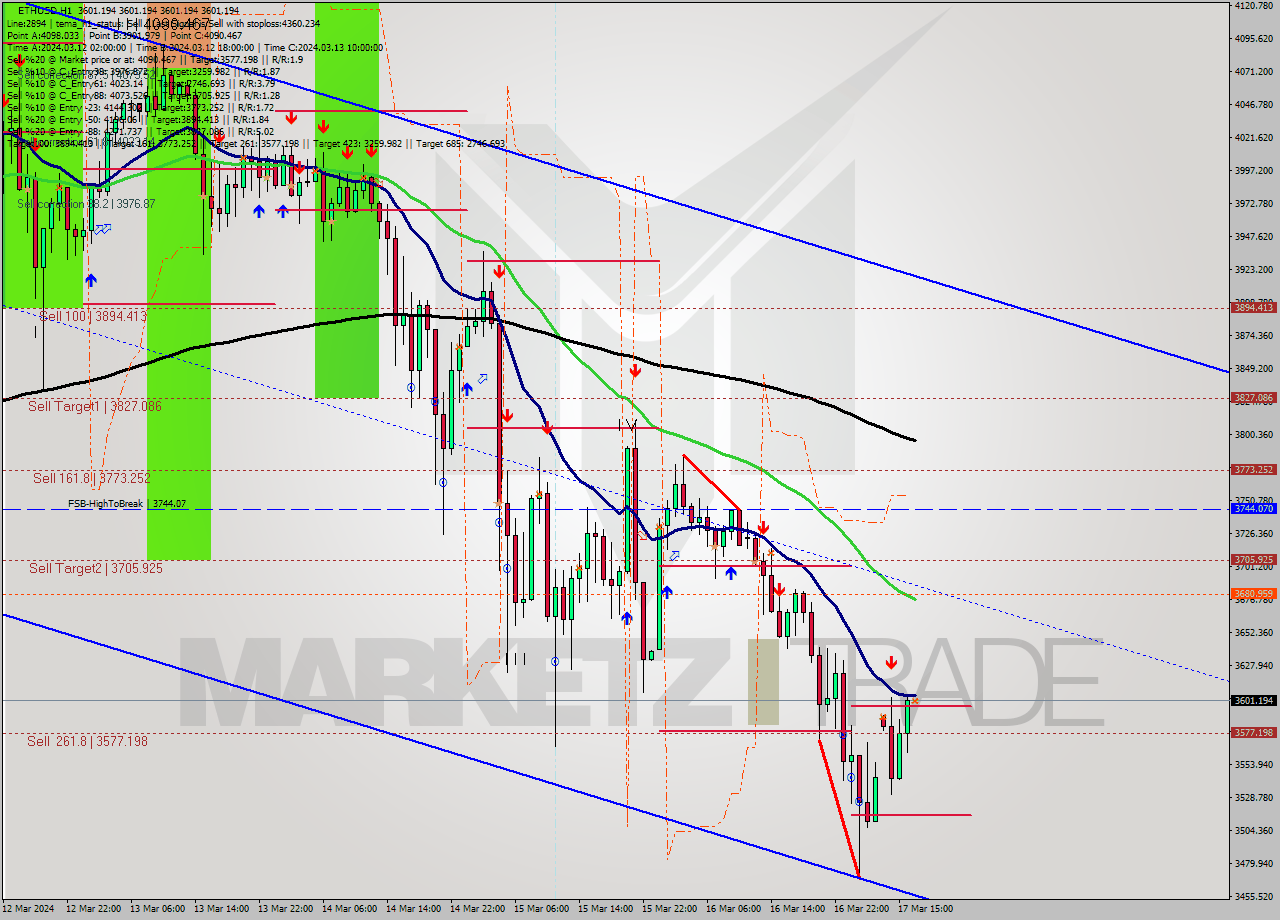Click the '15 Mar 06:00' time axis label
Image resolution: width=1280 pixels, height=920 pixels.
540,909
